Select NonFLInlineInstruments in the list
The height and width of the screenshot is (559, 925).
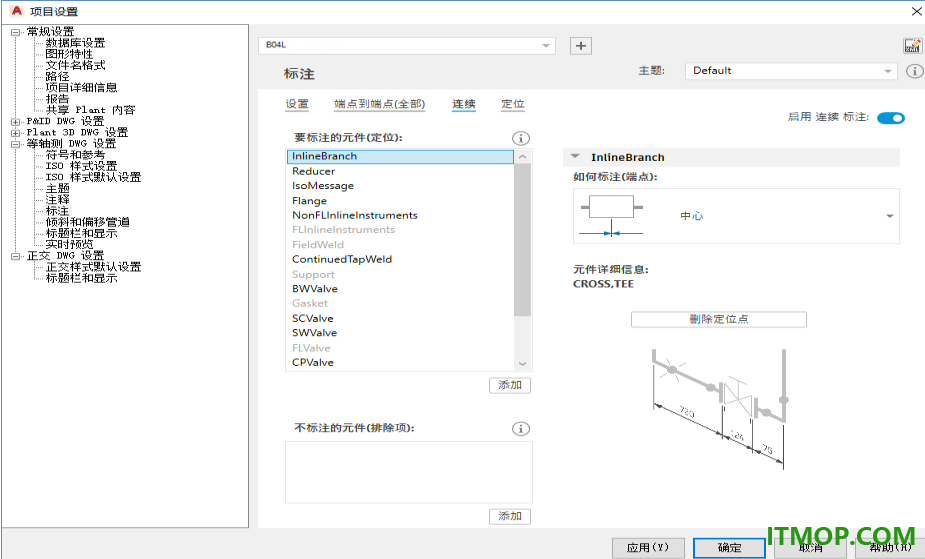401,215
